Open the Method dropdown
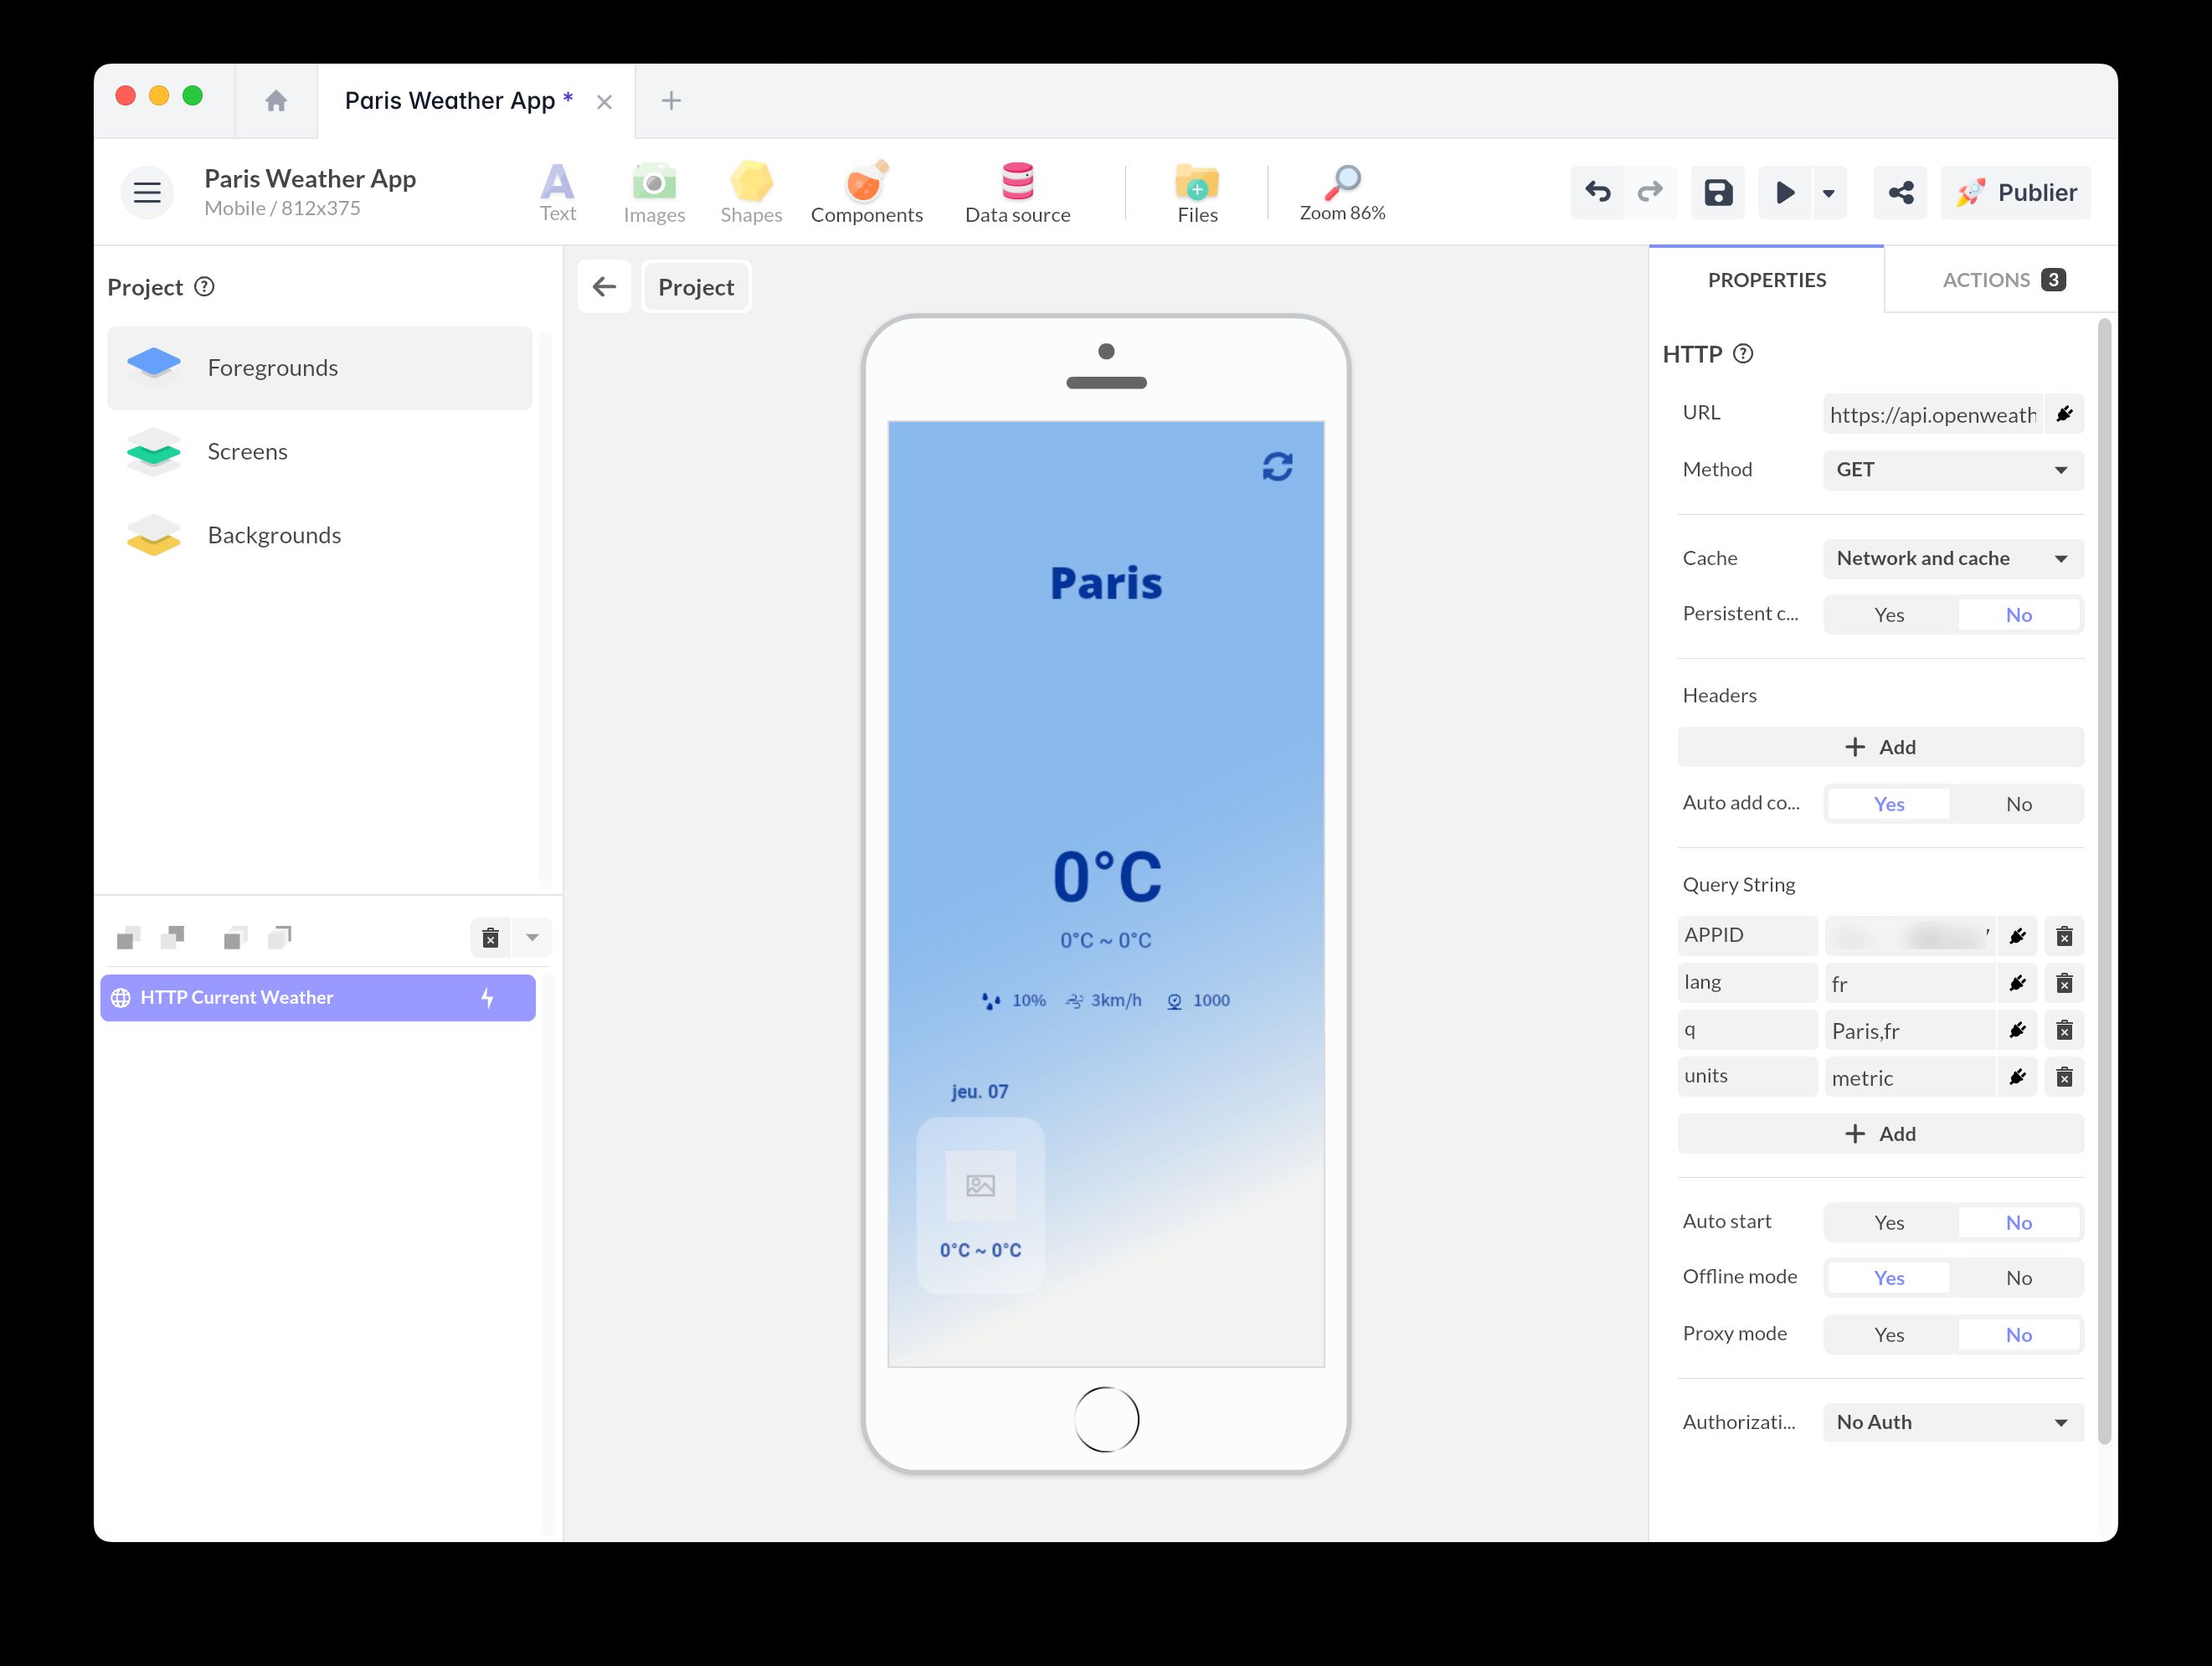 (x=1951, y=470)
